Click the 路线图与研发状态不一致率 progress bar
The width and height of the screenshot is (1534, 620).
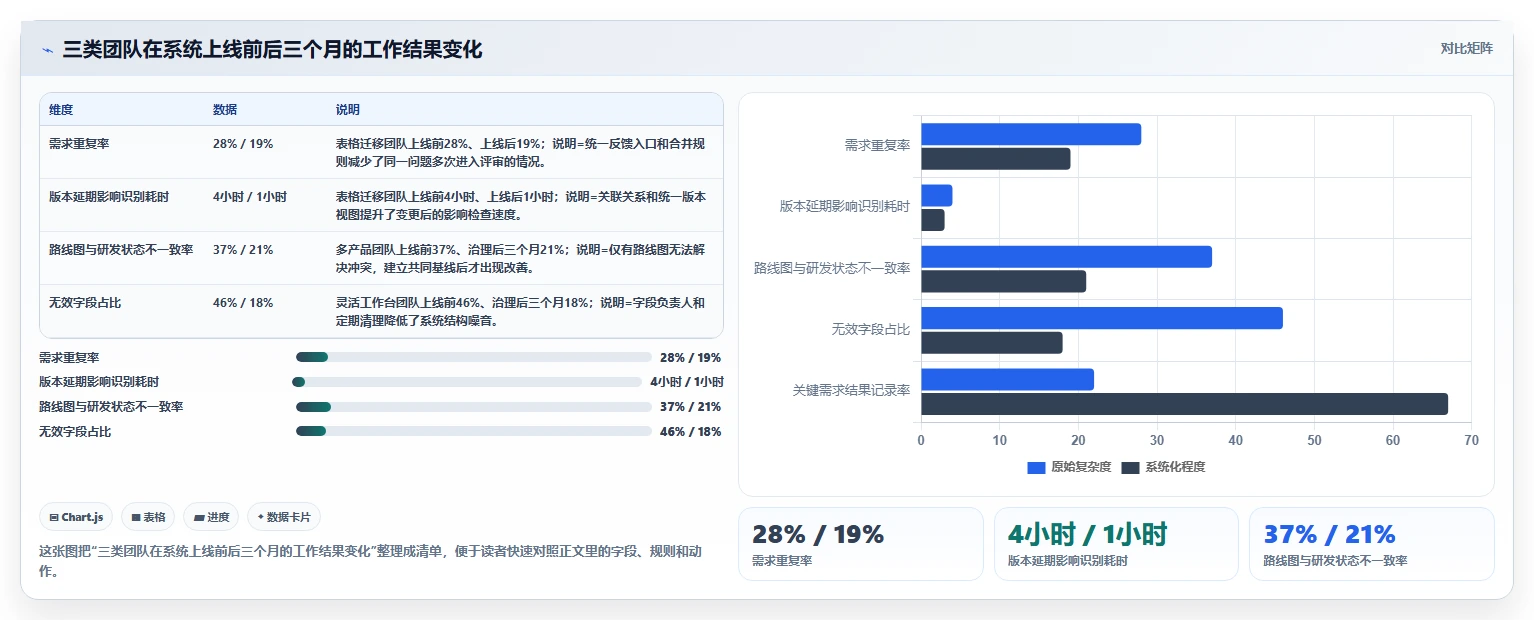tap(474, 407)
